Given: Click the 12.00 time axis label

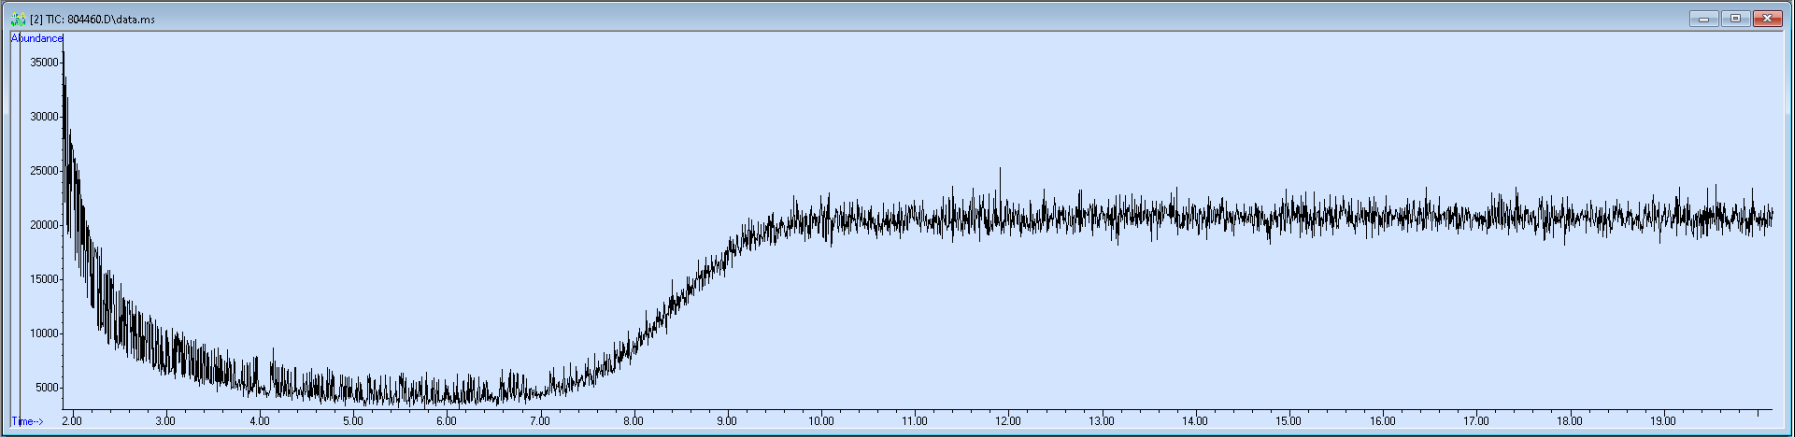Looking at the screenshot, I should coord(1008,422).
